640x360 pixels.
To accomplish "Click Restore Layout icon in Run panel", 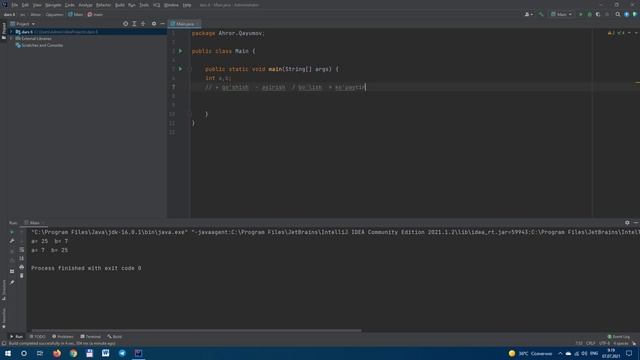I will [12, 271].
